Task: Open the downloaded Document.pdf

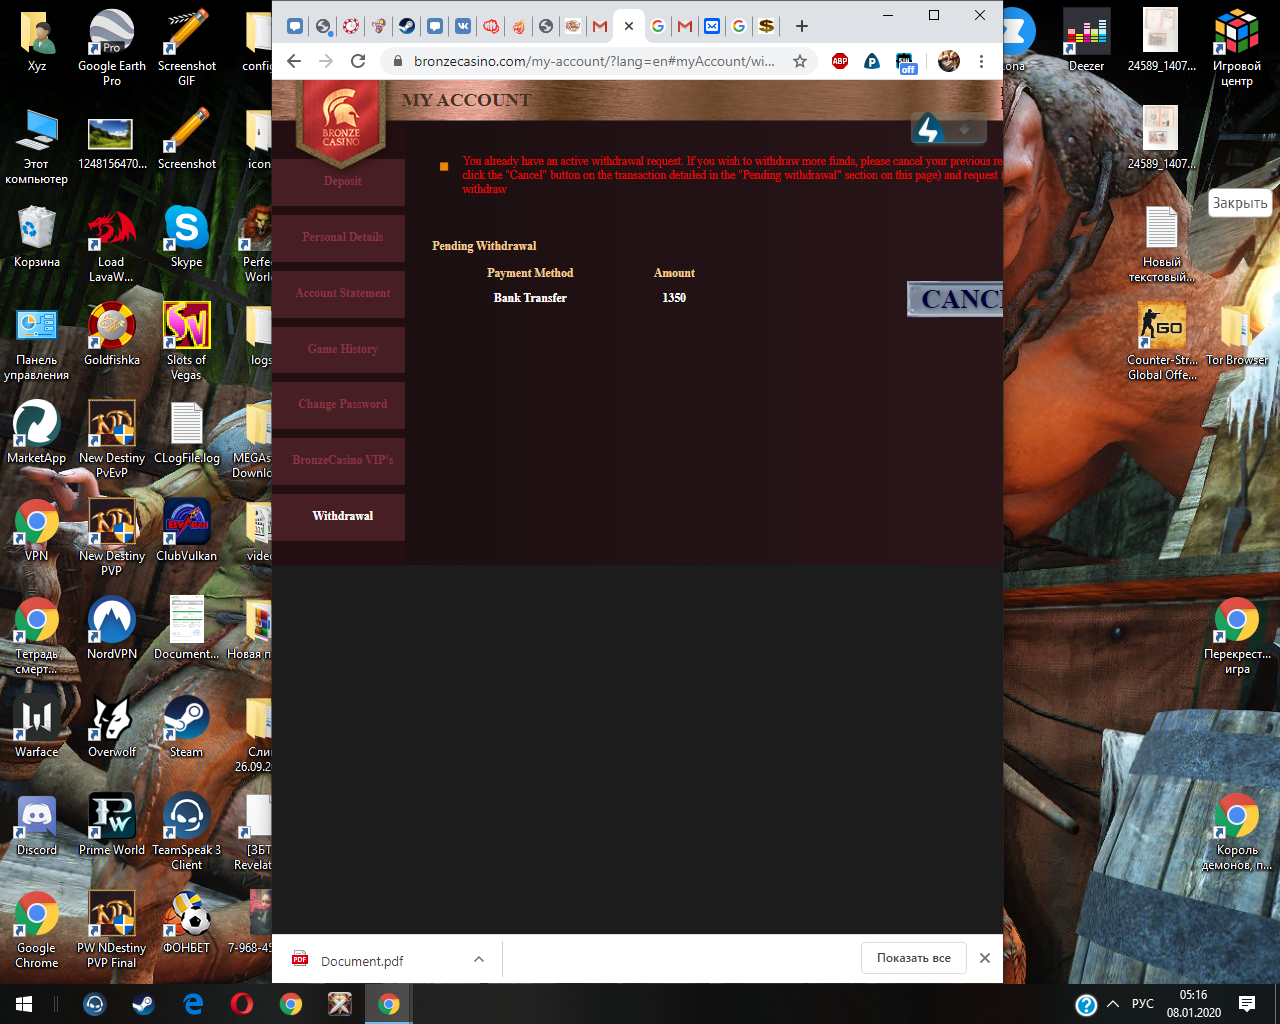Action: click(x=361, y=961)
